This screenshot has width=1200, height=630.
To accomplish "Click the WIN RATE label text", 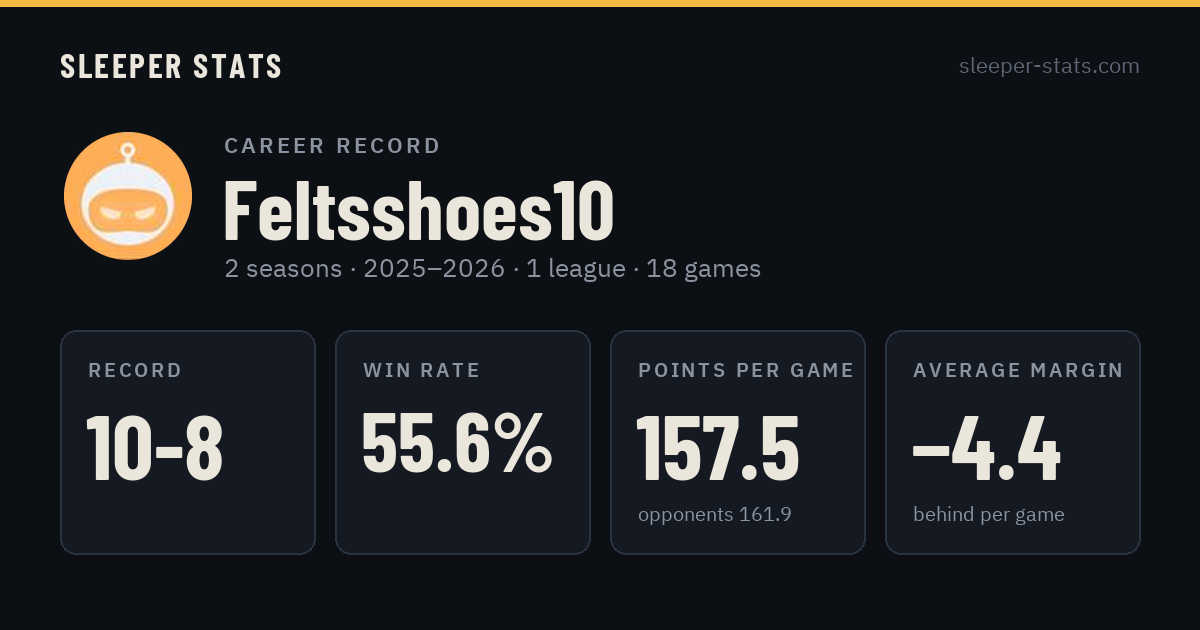I will [422, 371].
